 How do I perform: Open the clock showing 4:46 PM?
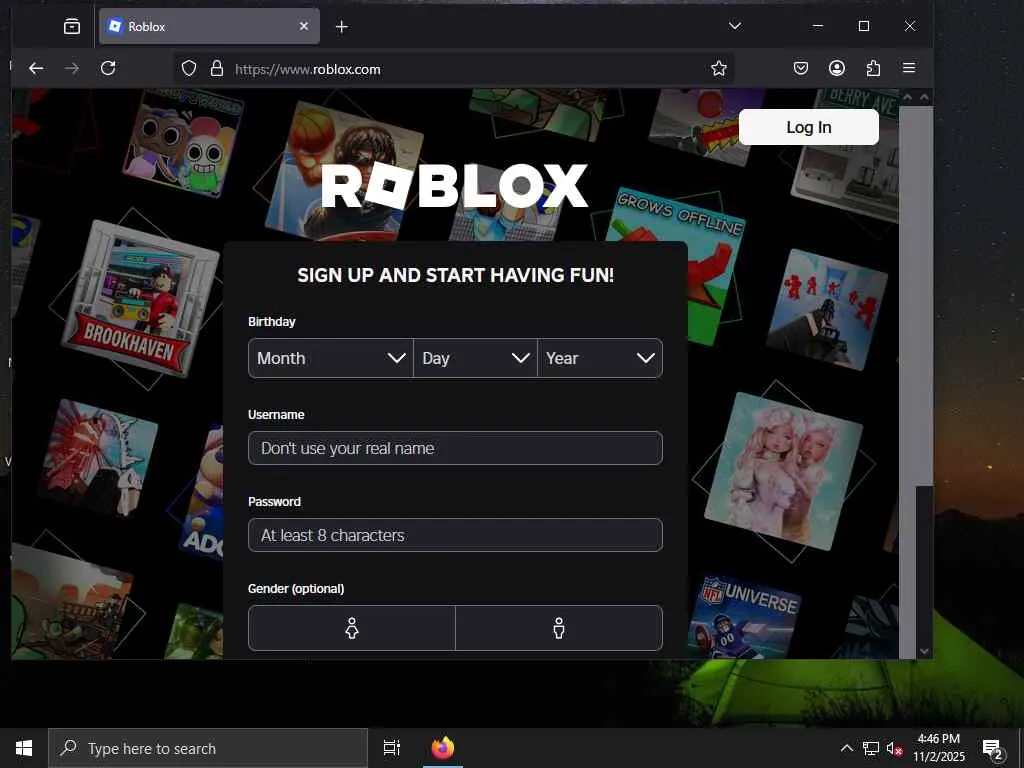tap(938, 748)
